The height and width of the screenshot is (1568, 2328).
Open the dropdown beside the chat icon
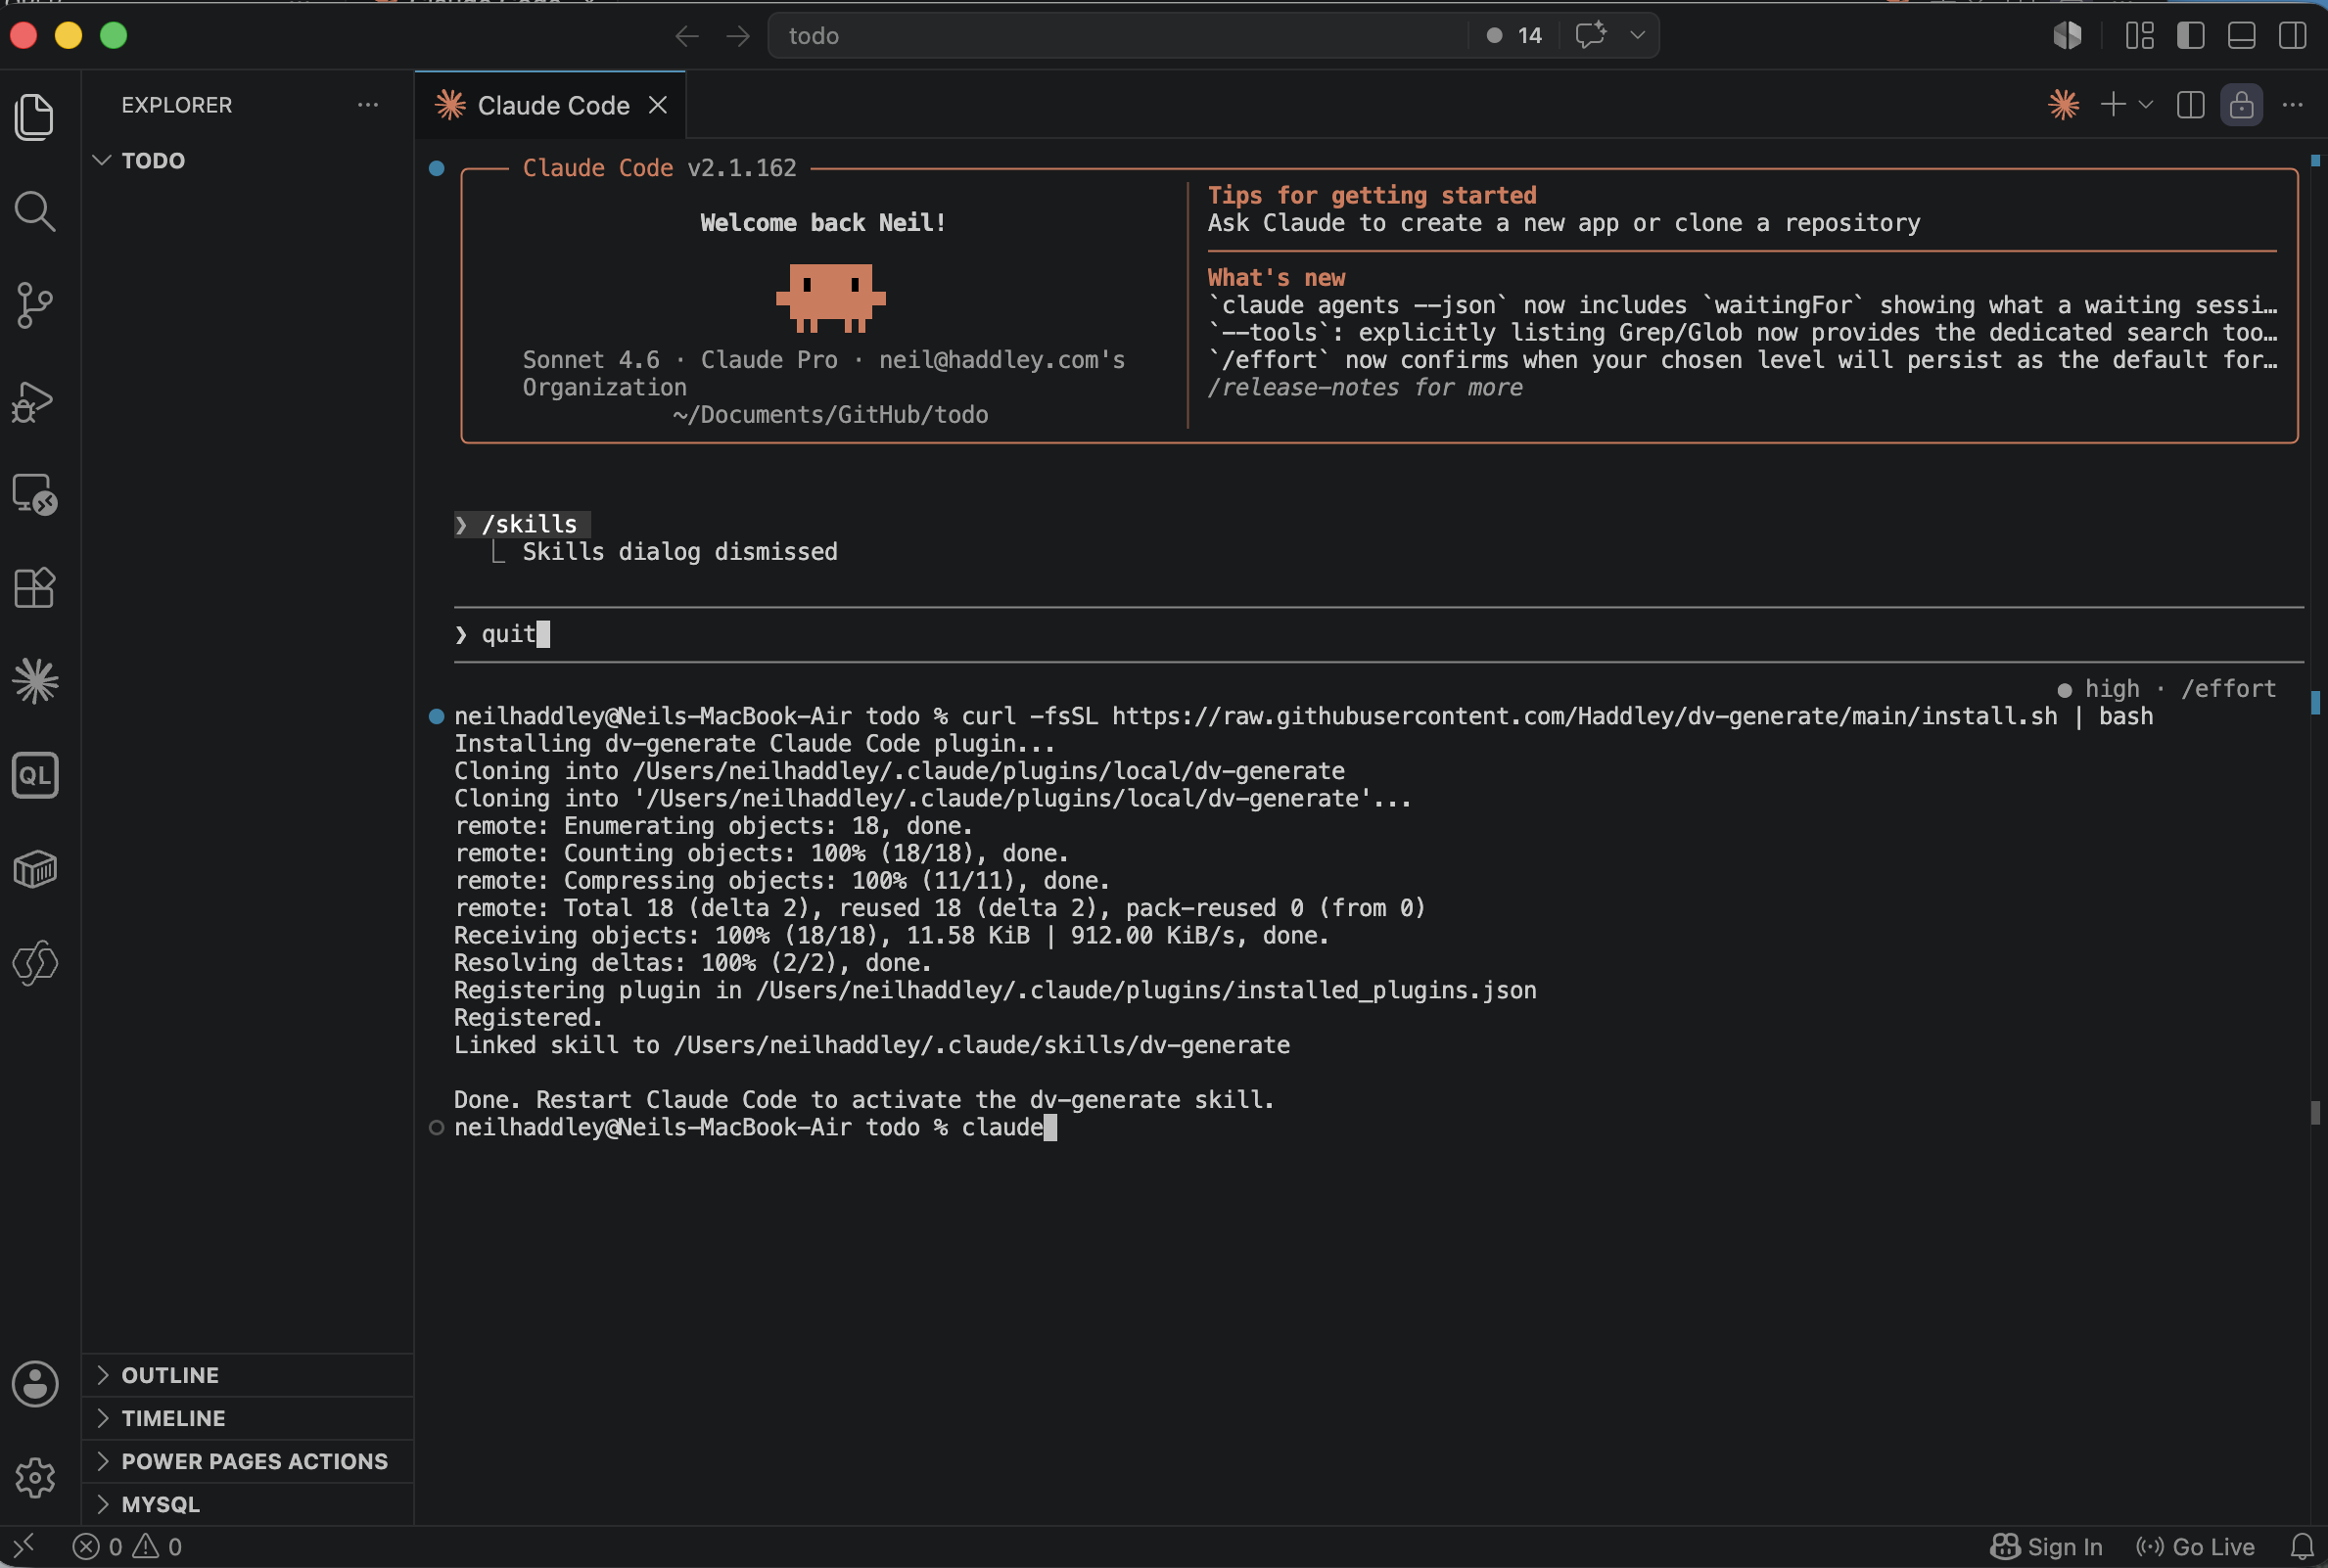[x=1637, y=35]
